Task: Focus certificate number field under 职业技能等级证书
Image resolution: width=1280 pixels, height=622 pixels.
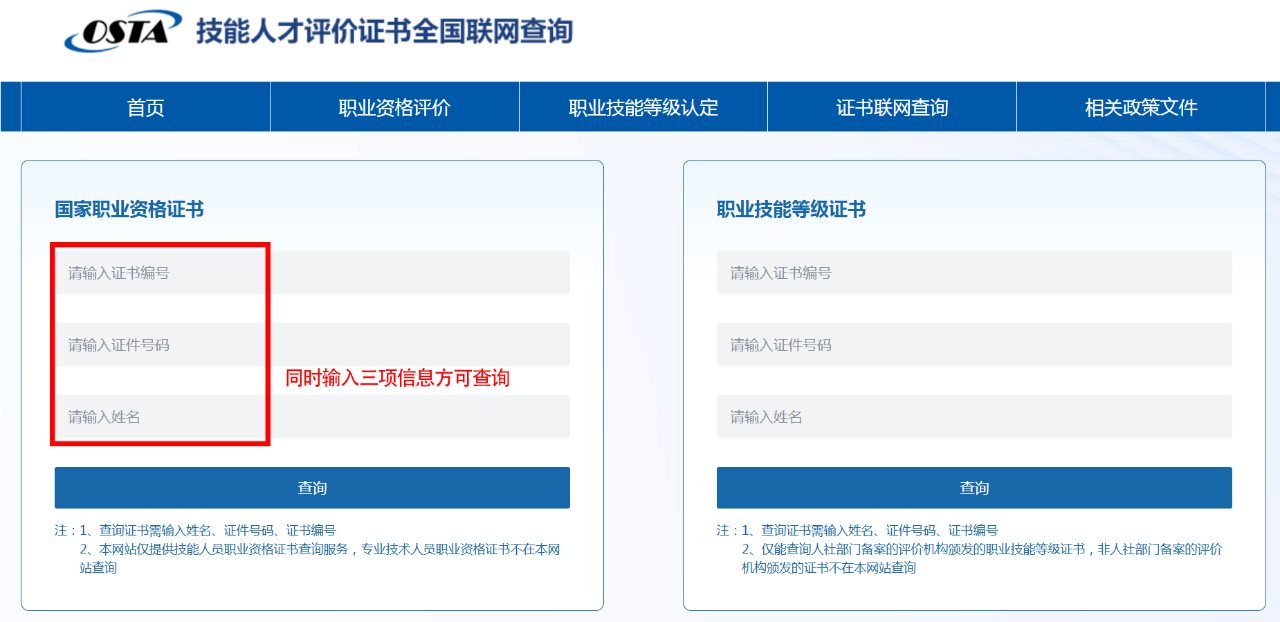Action: coord(974,273)
